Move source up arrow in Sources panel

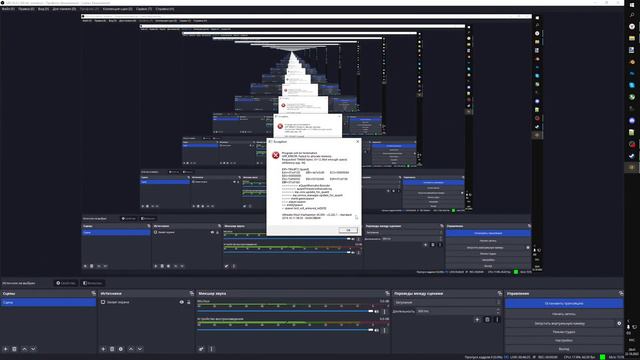[x=131, y=349]
